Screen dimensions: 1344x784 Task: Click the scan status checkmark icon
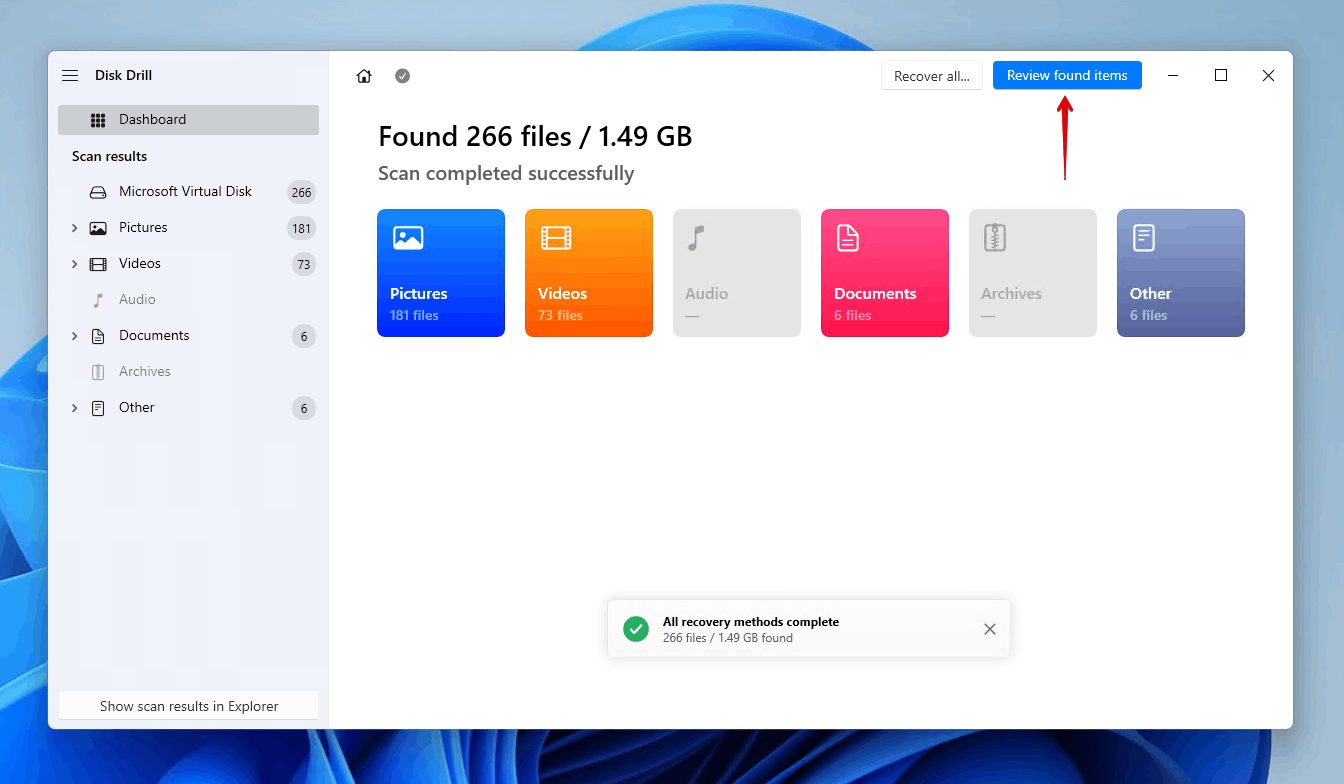click(402, 76)
